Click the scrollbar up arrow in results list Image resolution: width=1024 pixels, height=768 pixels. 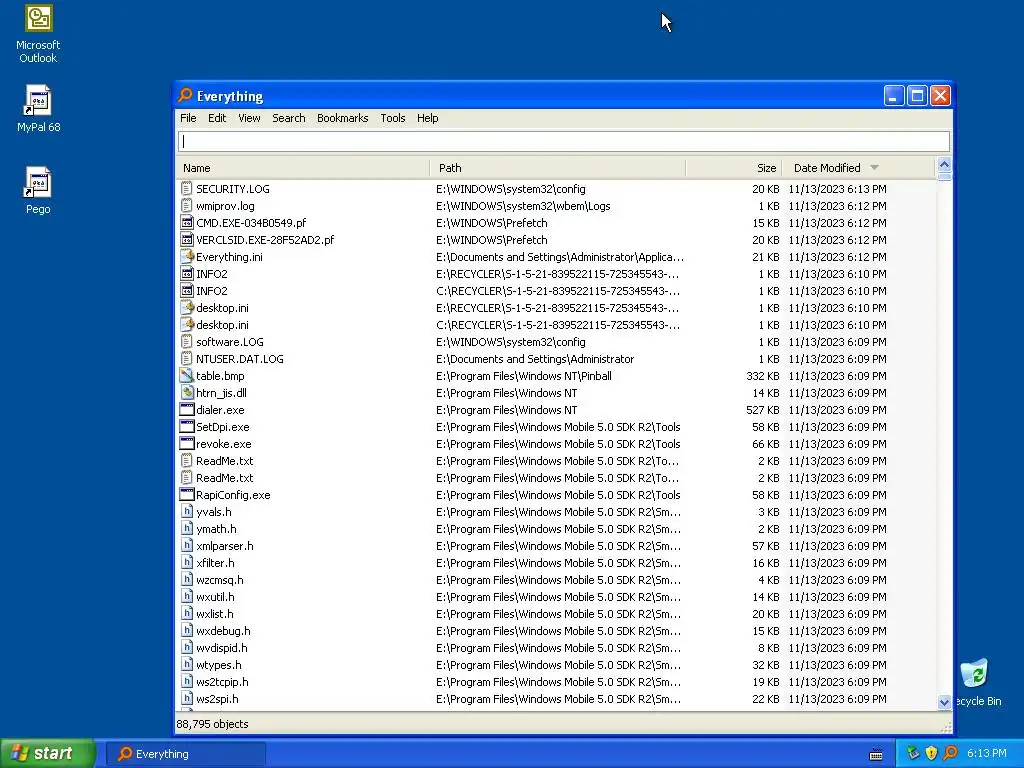point(944,165)
